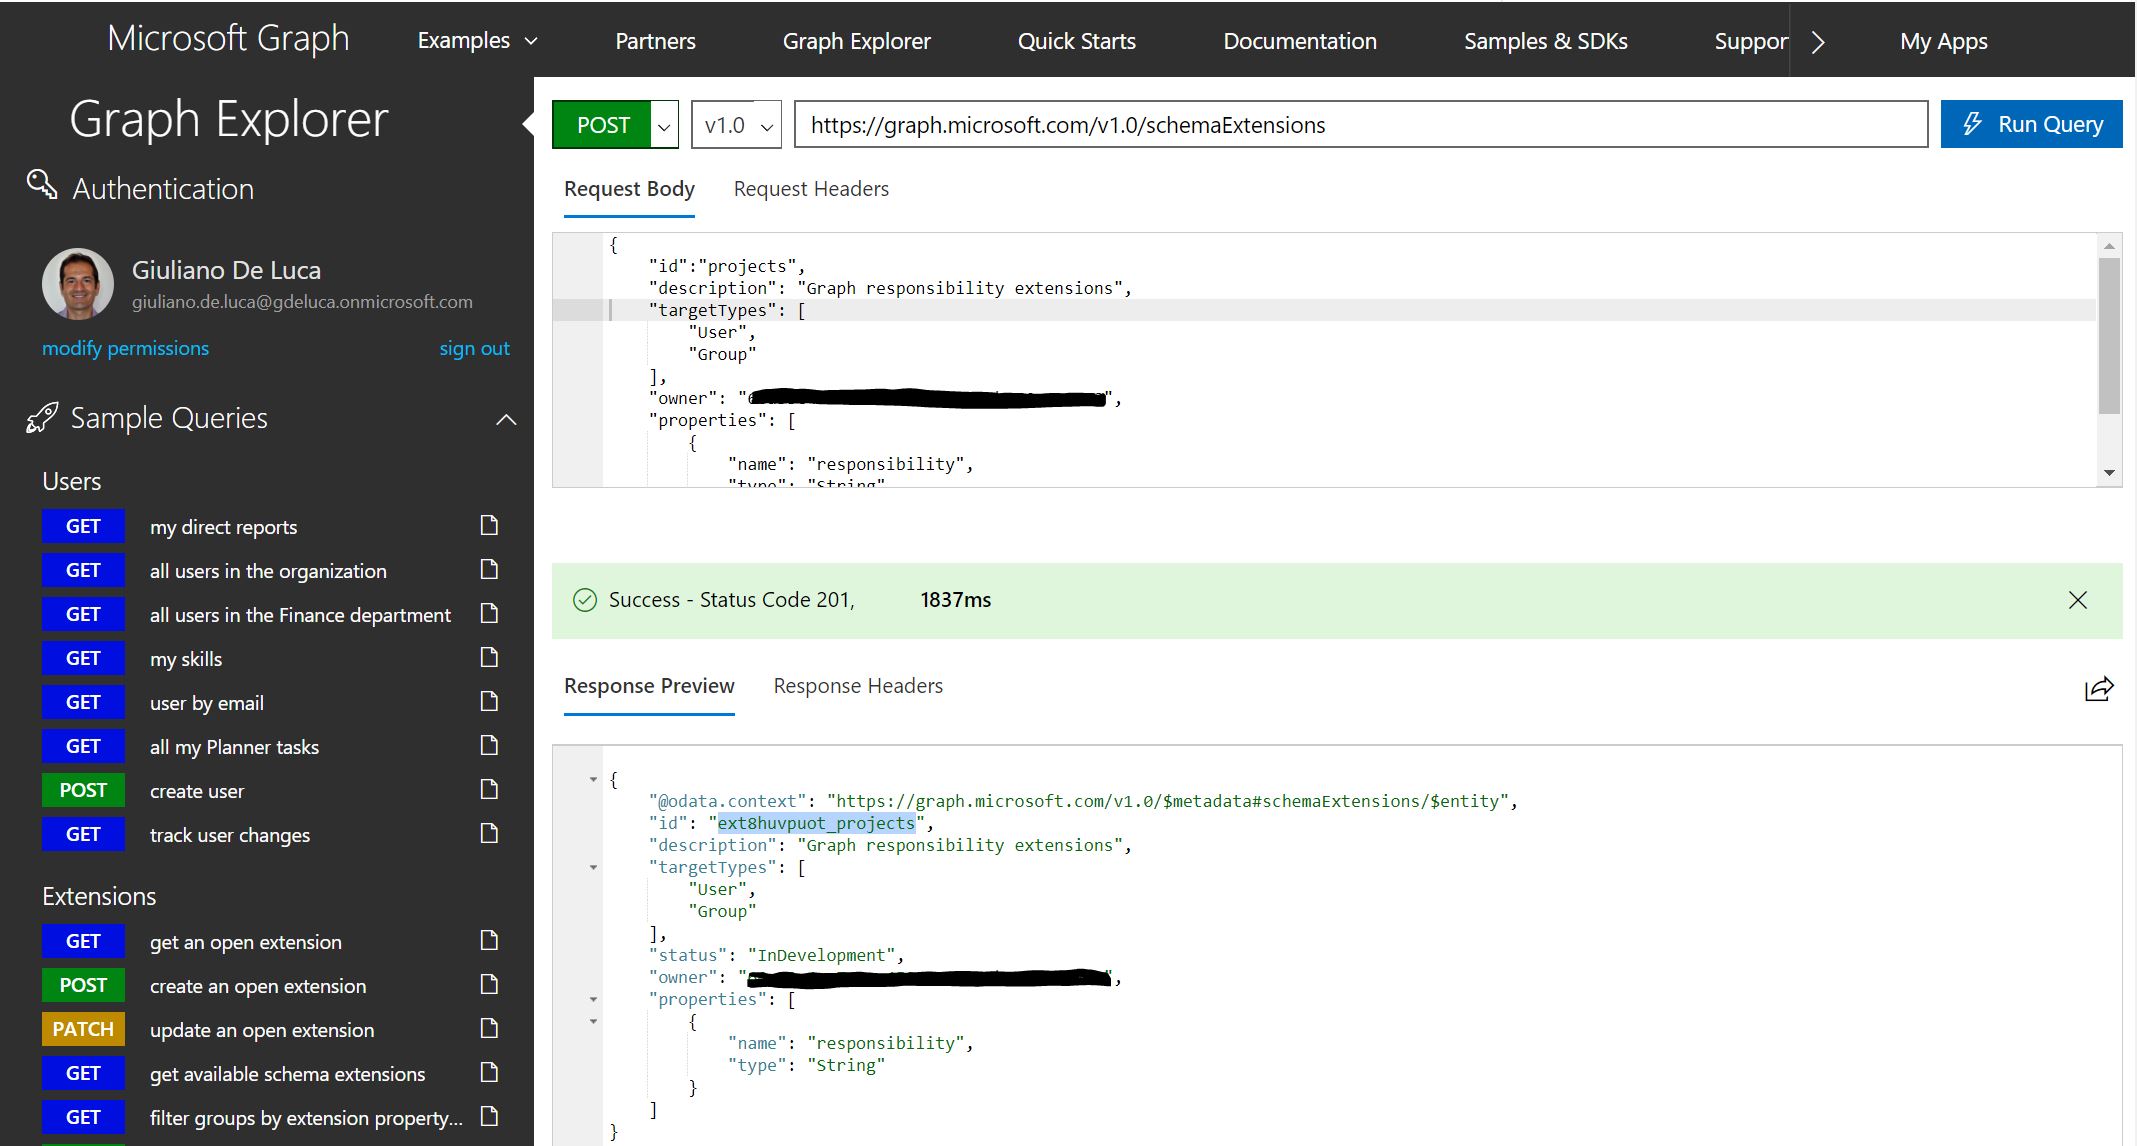Click copy icon next to my skills
The width and height of the screenshot is (2137, 1146).
click(489, 658)
